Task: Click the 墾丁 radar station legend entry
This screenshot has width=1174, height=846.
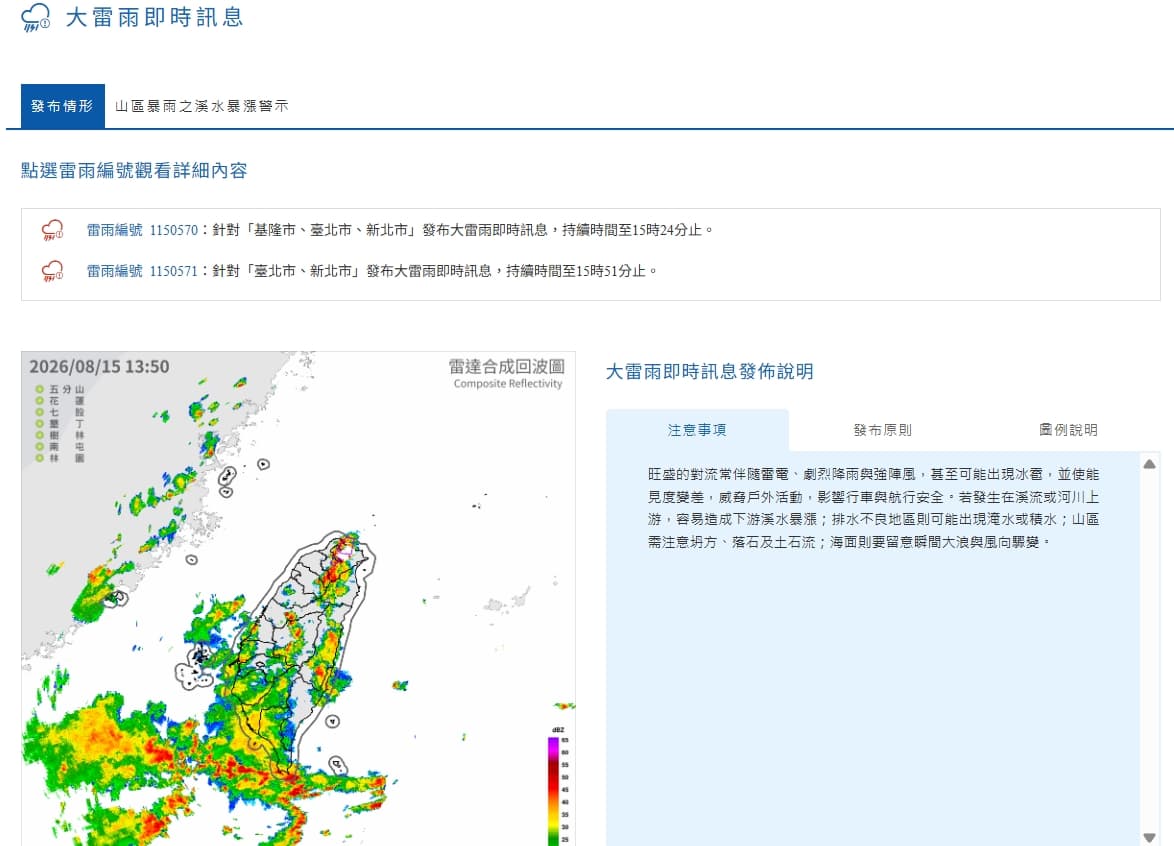Action: coord(60,424)
